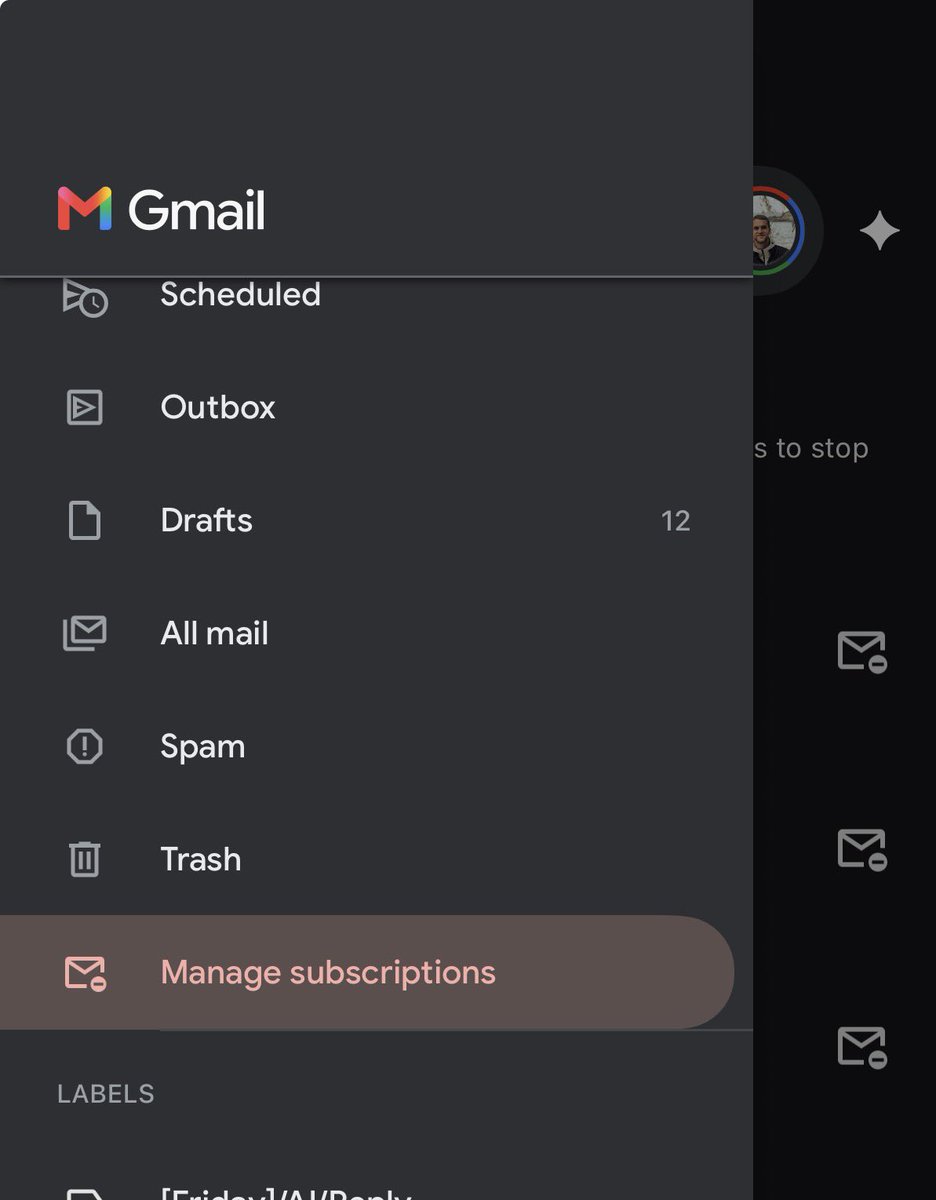Viewport: 936px width, 1200px height.
Task: Open the account profile avatar
Action: point(777,230)
